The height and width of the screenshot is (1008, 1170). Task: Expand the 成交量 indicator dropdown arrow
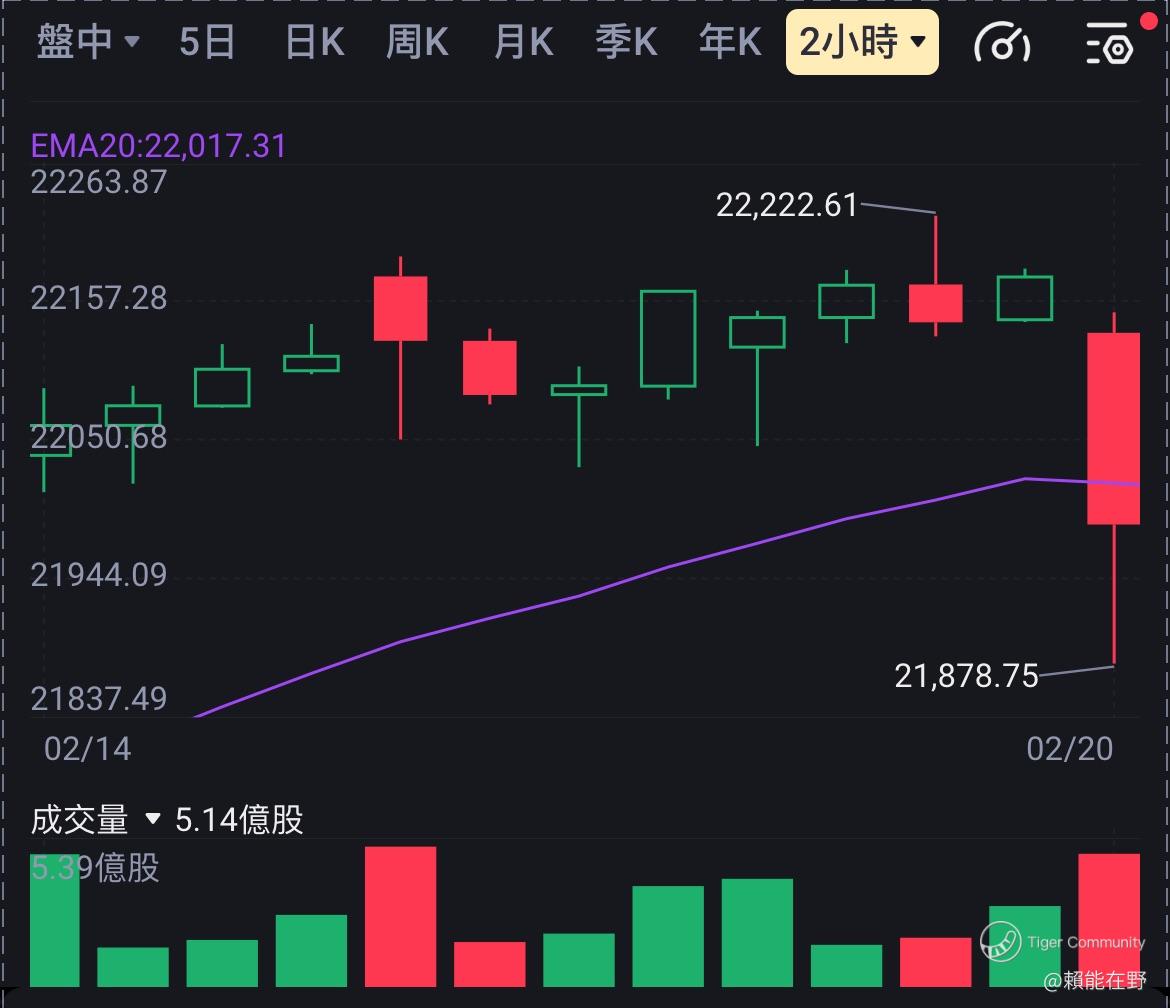click(152, 819)
